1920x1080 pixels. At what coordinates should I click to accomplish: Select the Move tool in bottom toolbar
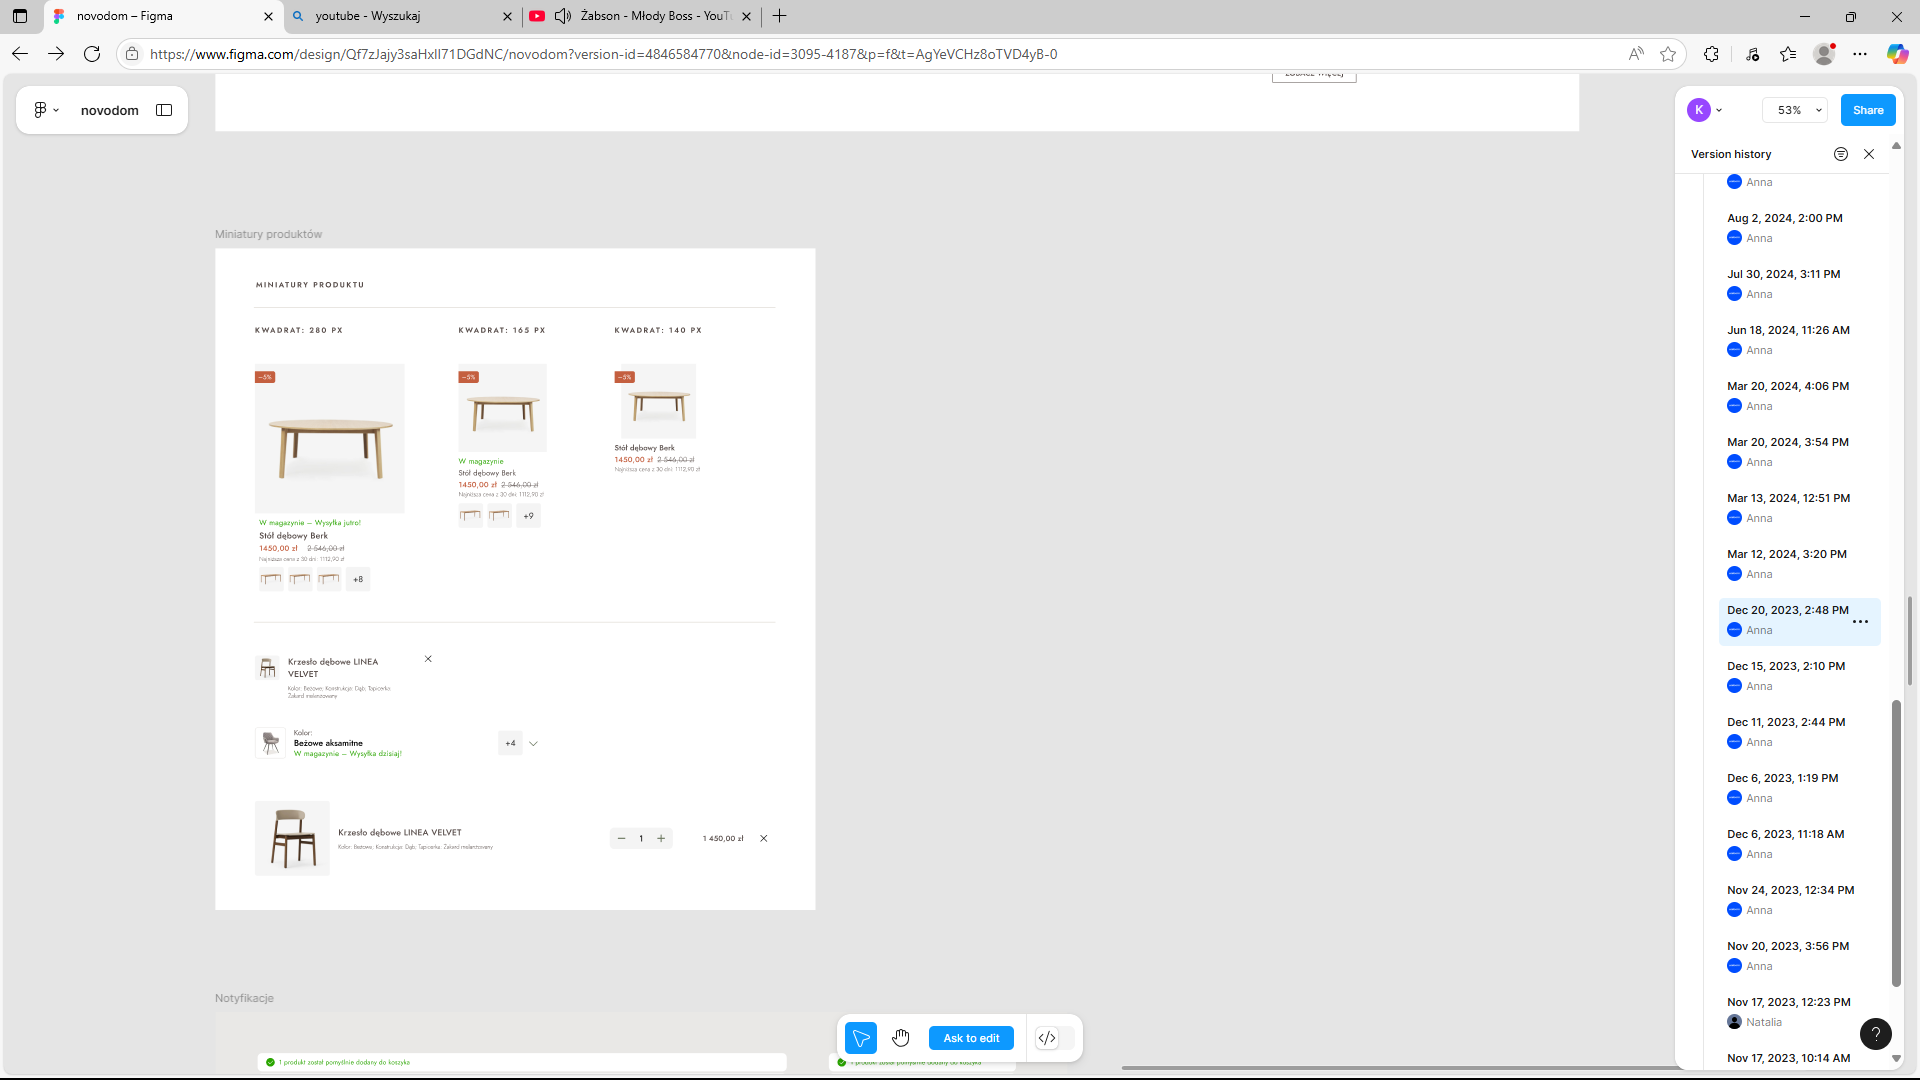[x=860, y=1038]
